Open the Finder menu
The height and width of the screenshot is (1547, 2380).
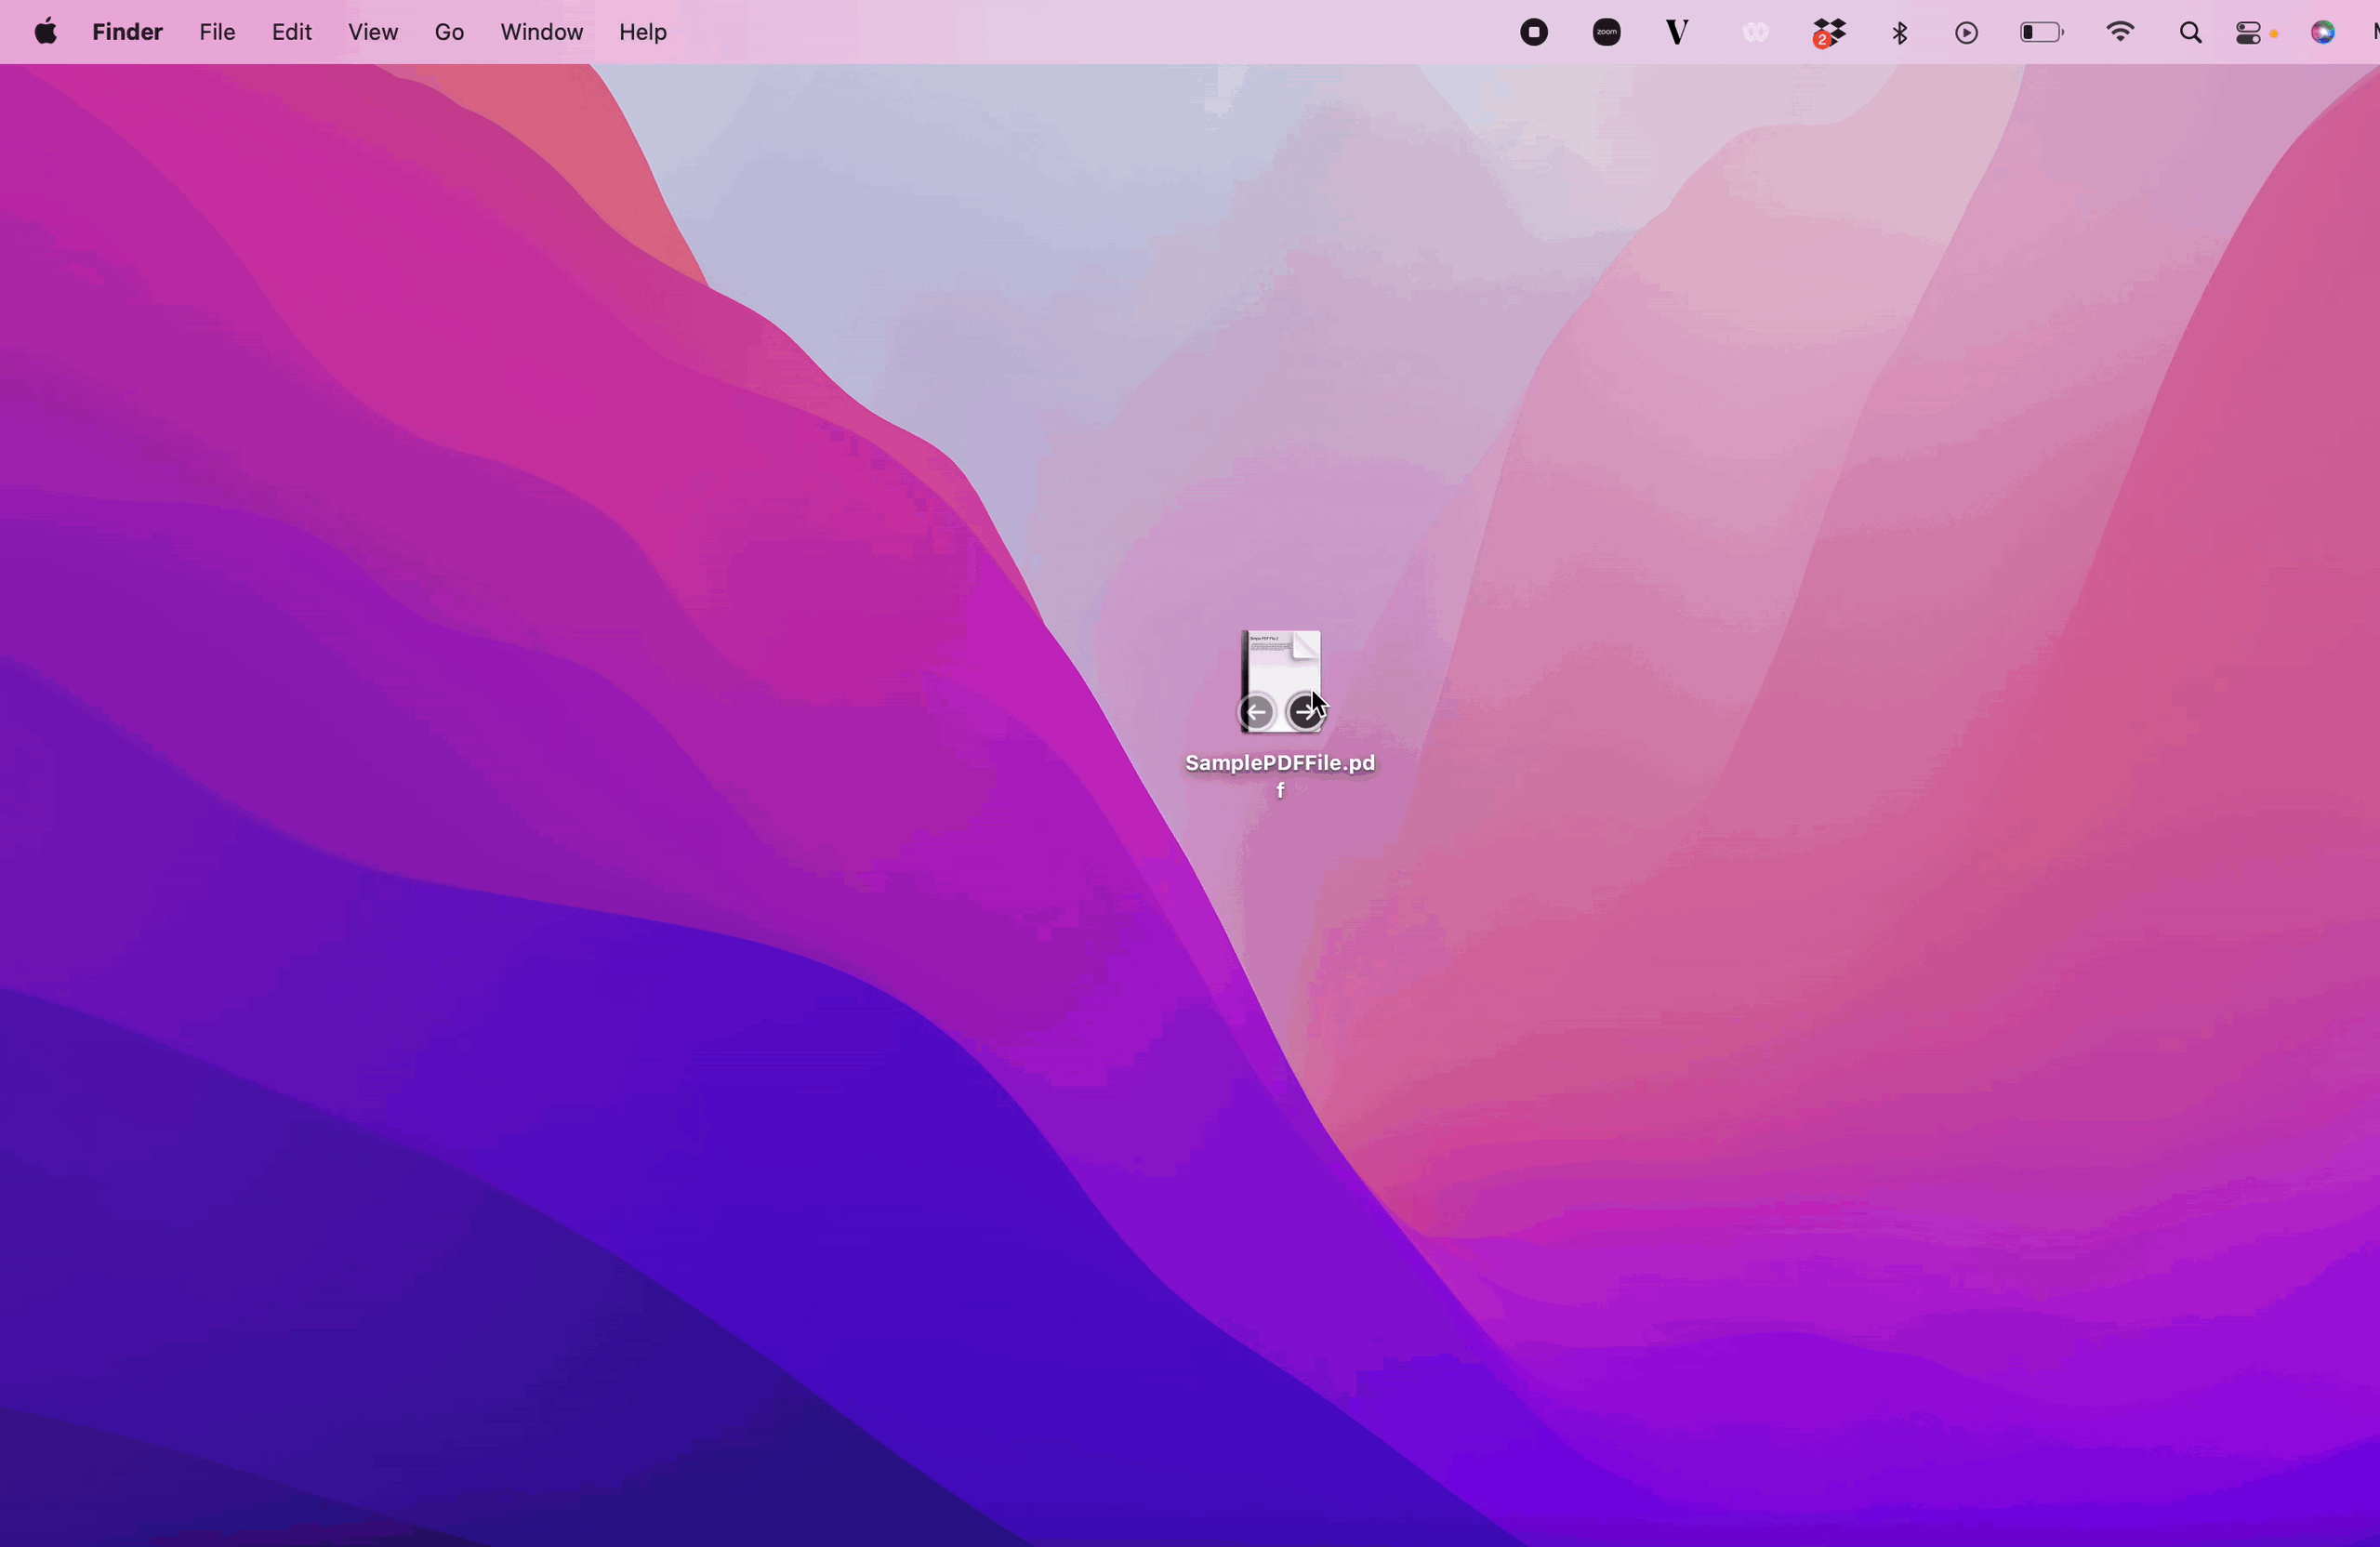coord(127,32)
